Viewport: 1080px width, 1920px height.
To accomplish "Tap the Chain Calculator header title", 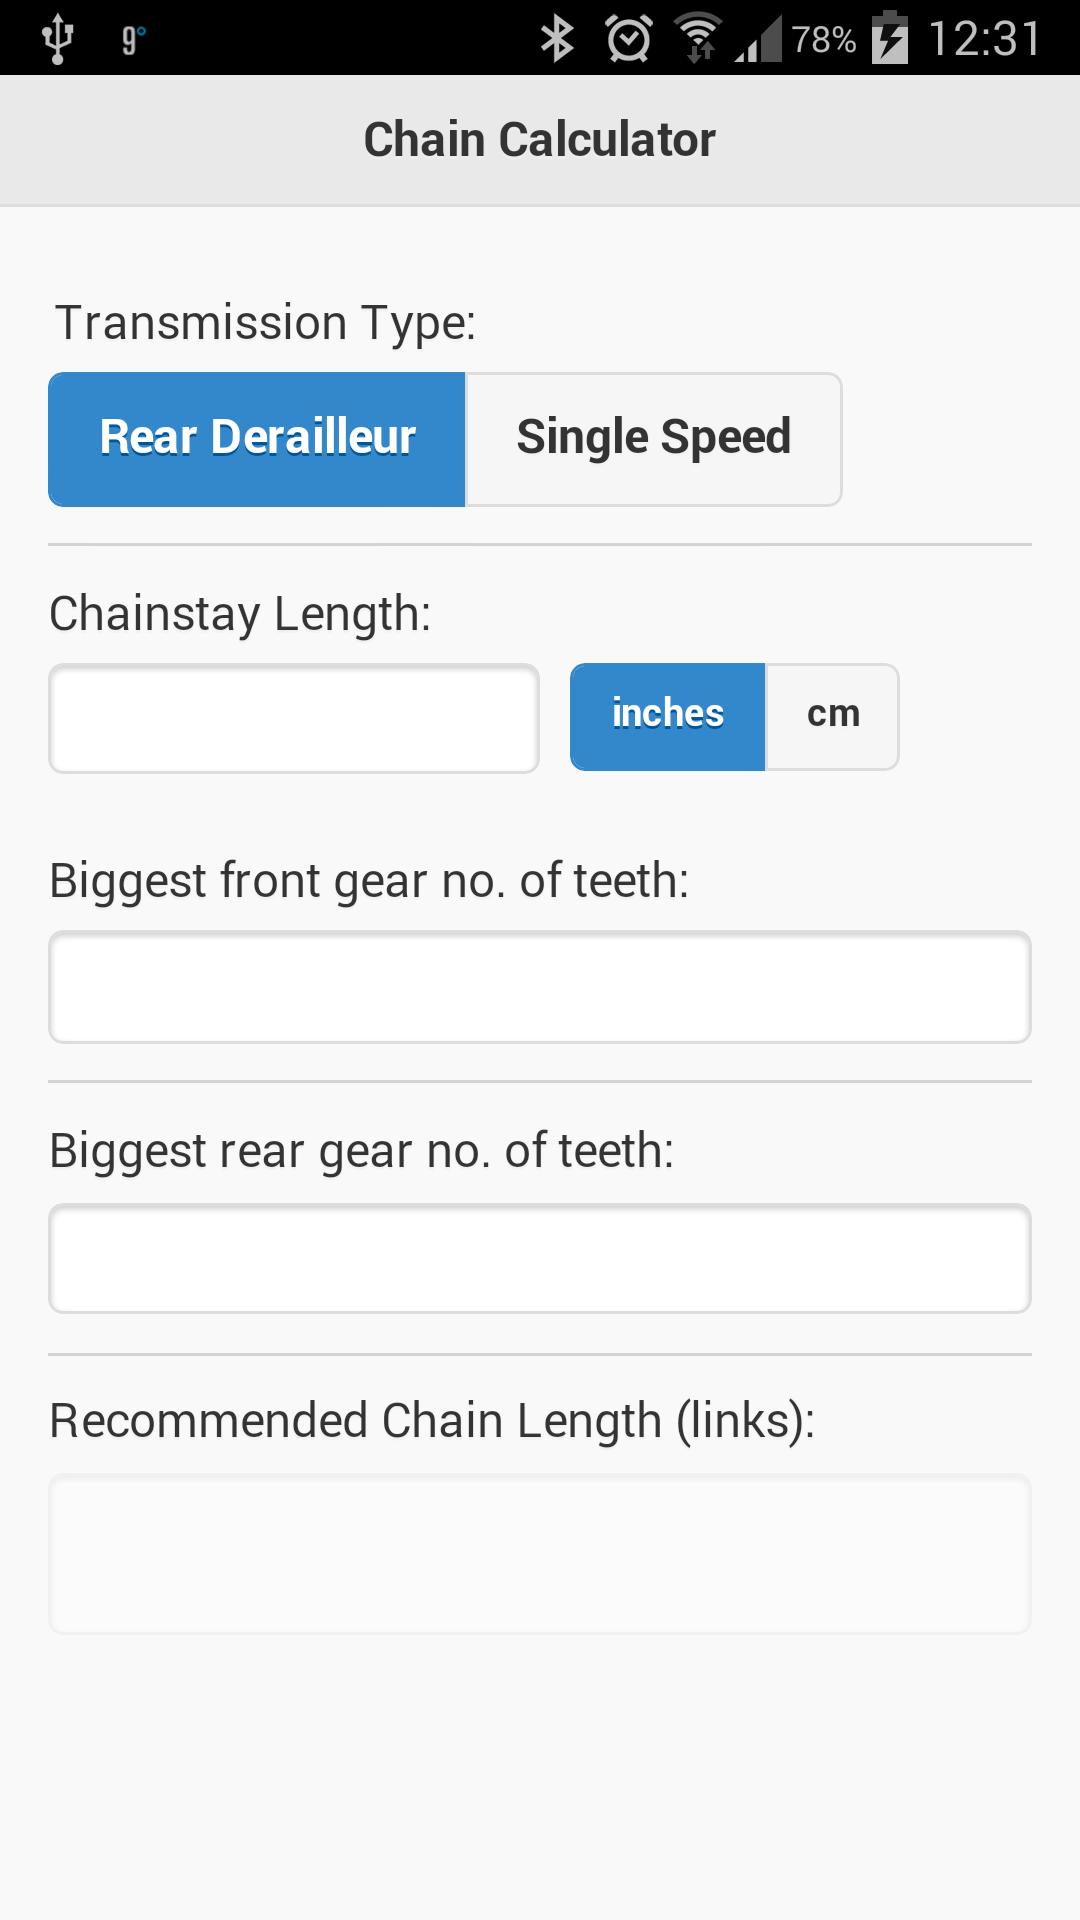I will click(540, 140).
